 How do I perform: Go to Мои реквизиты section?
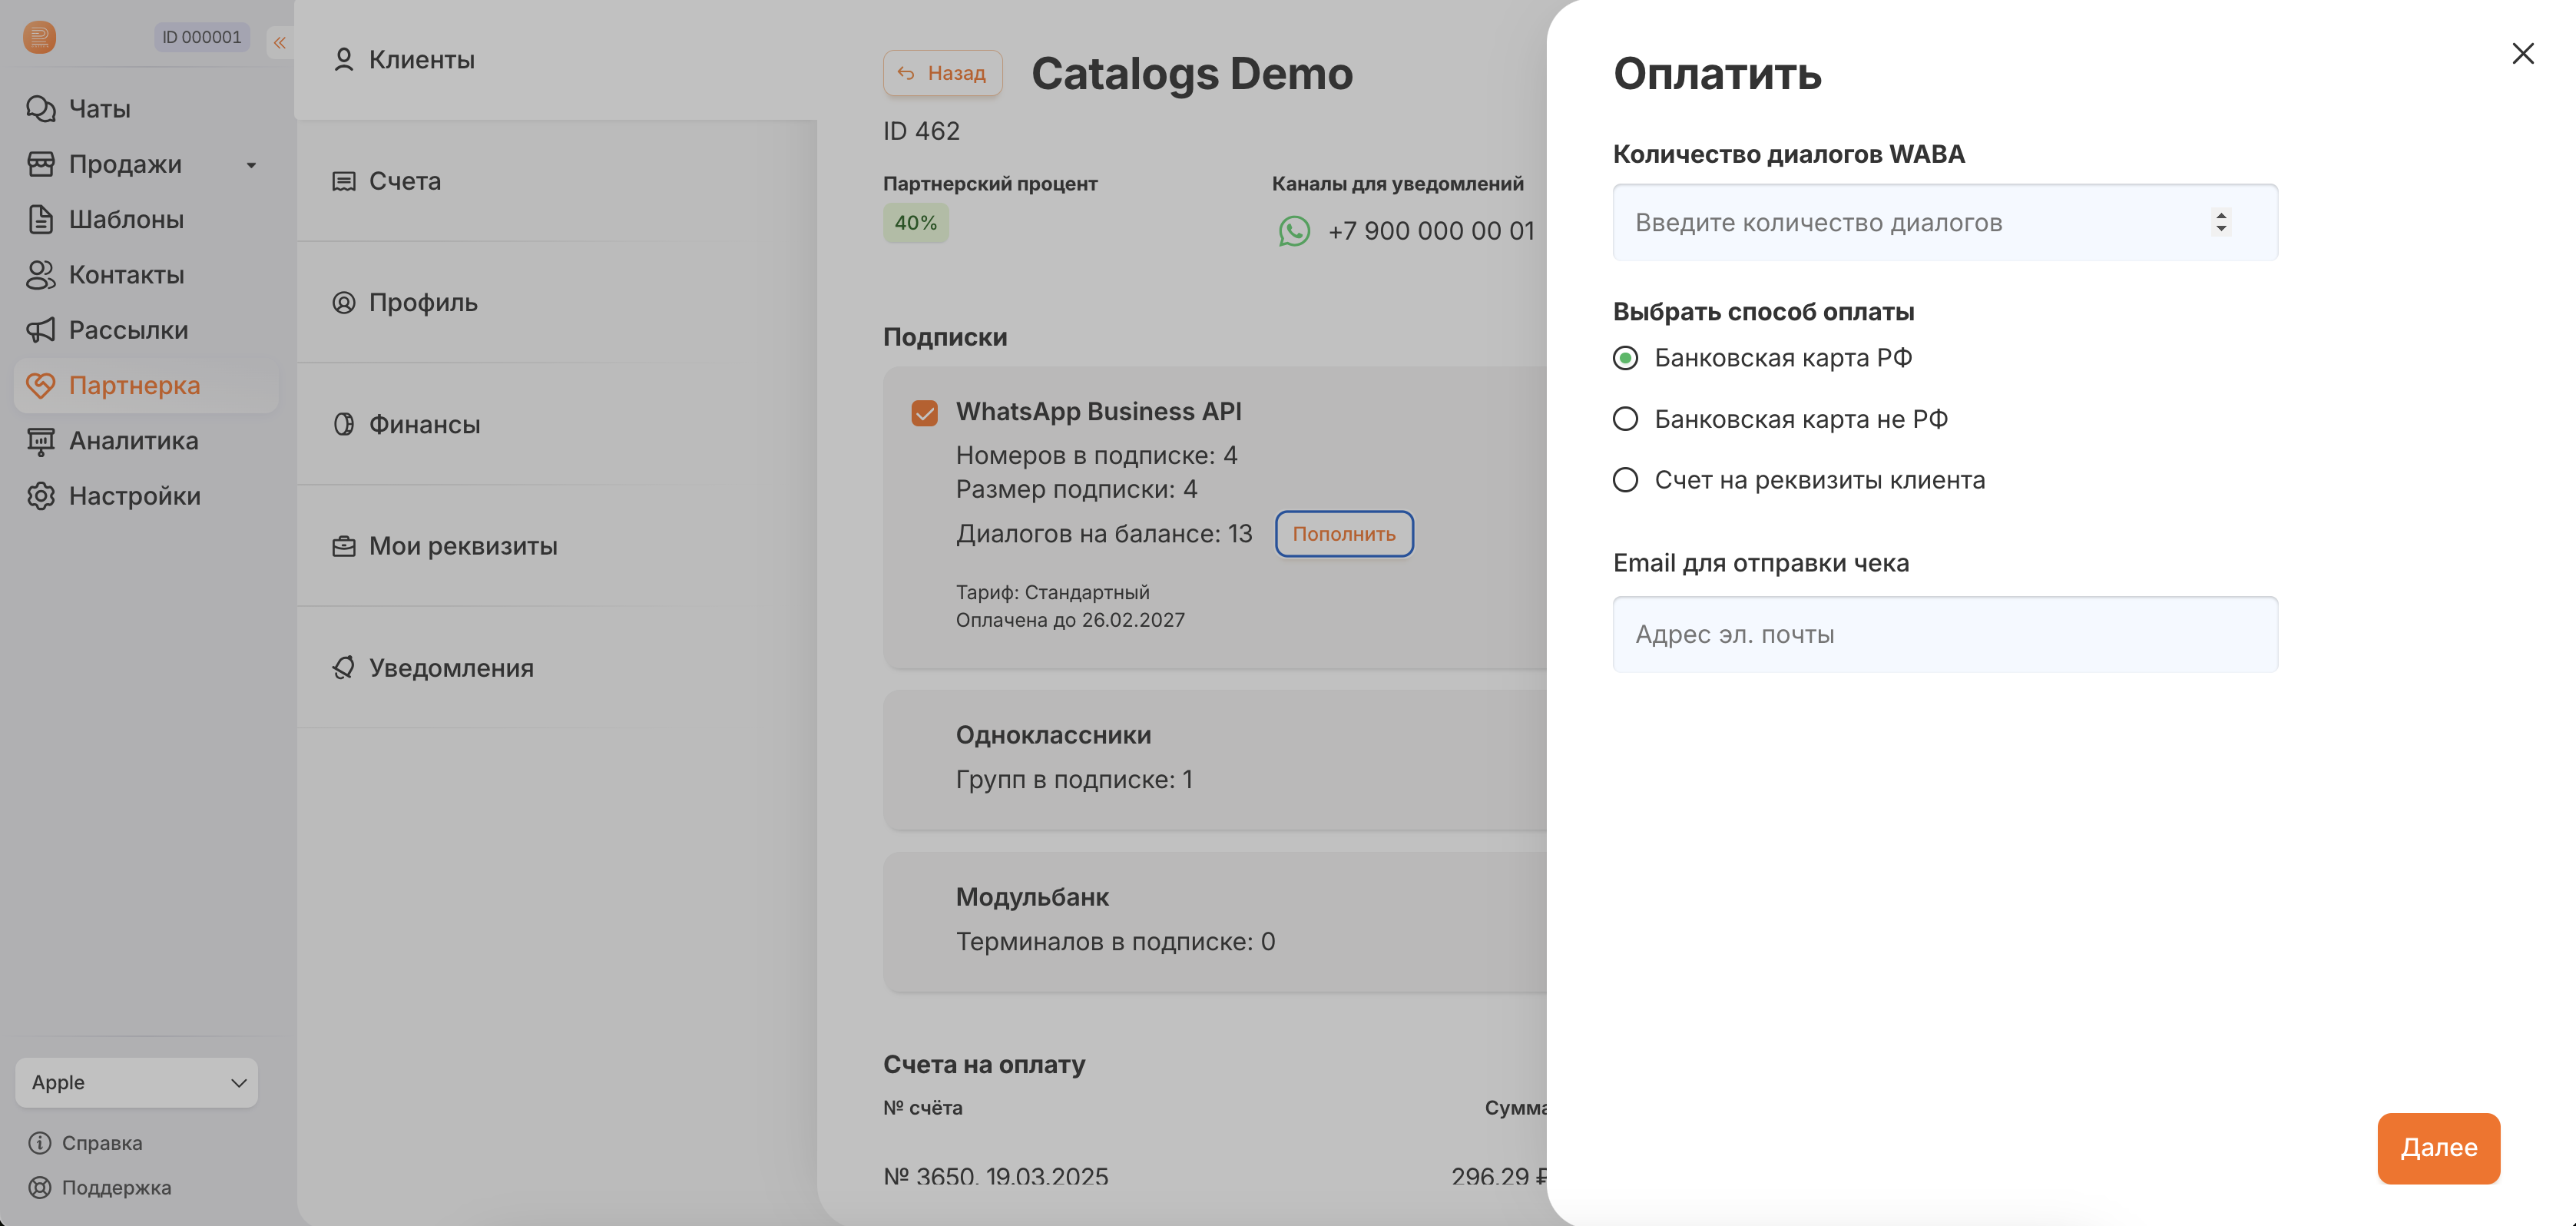click(462, 546)
